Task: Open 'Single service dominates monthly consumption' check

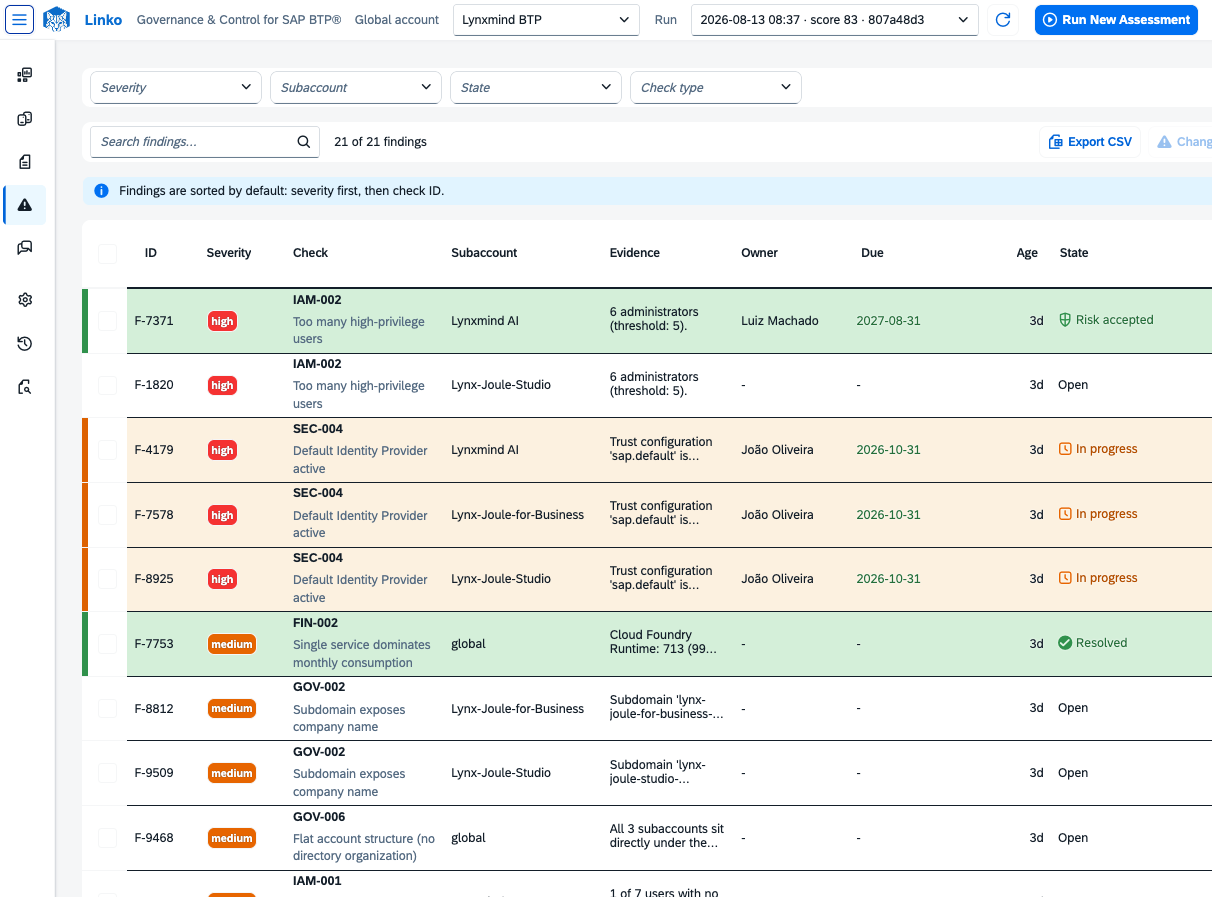Action: pyautogui.click(x=362, y=654)
